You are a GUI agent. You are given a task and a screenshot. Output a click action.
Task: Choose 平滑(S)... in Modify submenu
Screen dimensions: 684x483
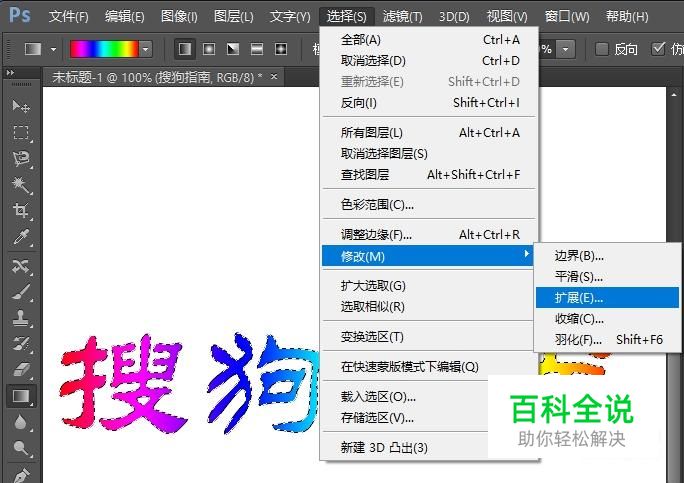pyautogui.click(x=607, y=277)
